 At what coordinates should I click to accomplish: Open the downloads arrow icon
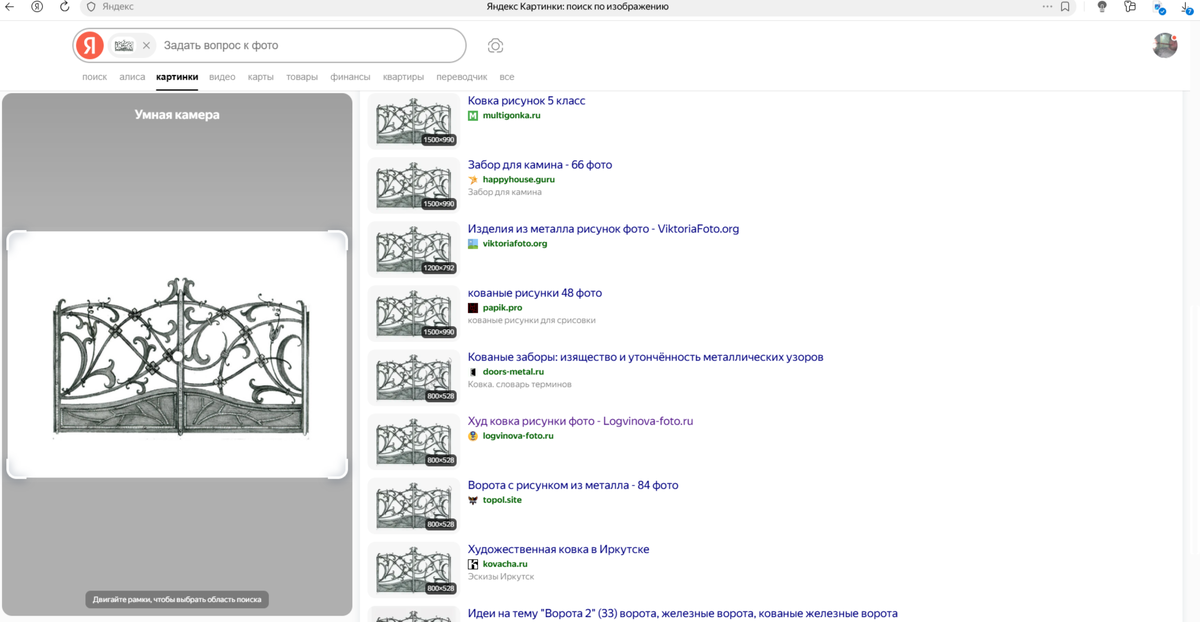[x=1189, y=7]
